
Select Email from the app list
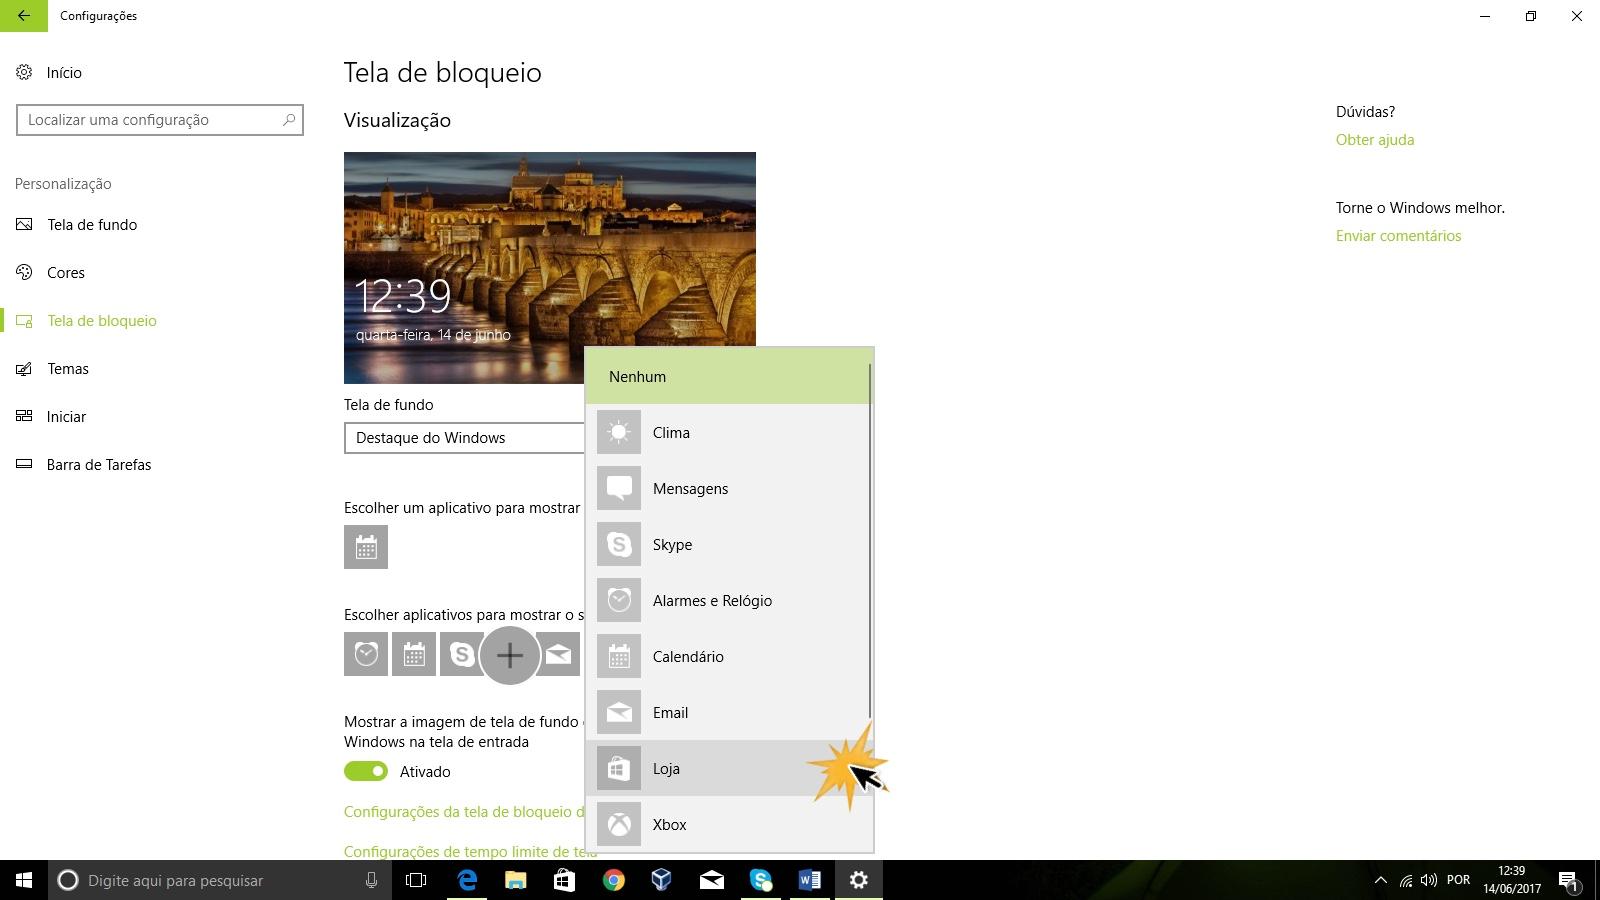pos(728,713)
